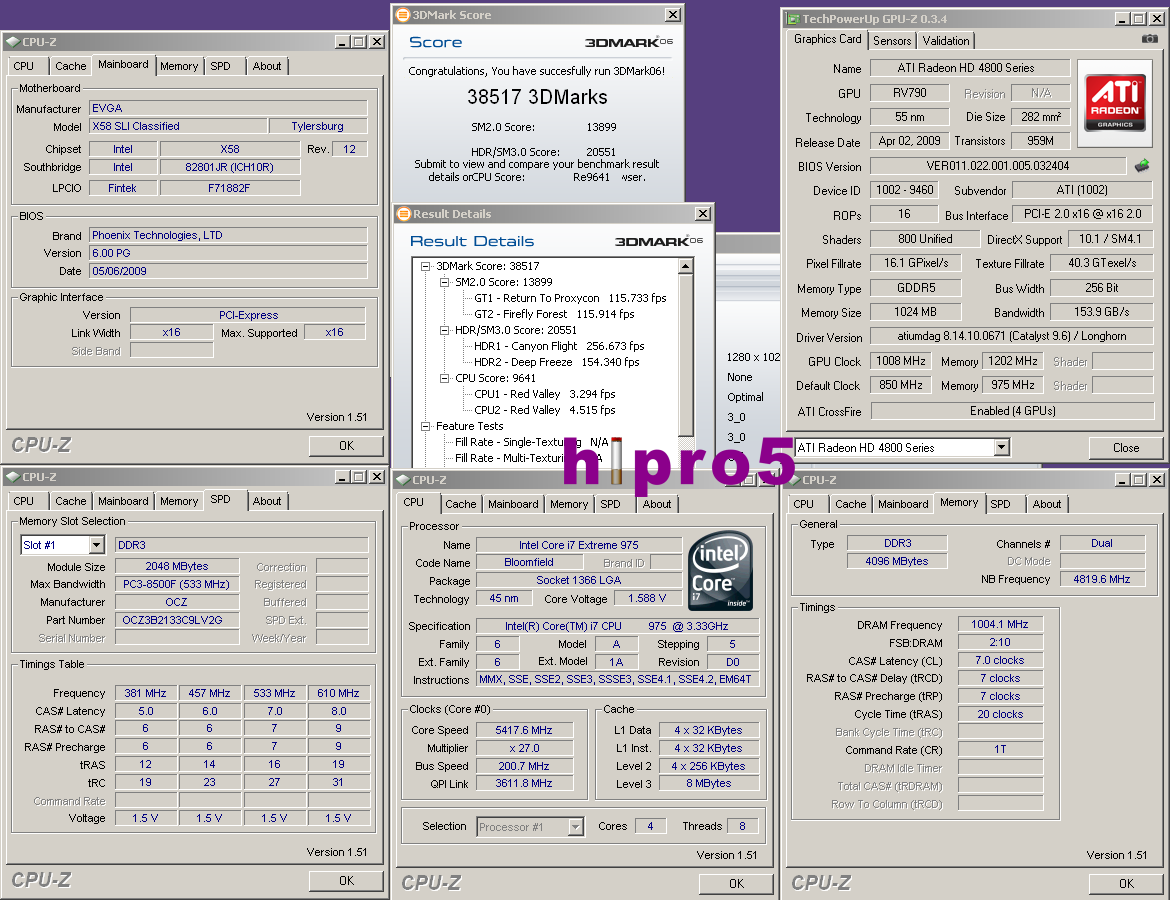Image resolution: width=1170 pixels, height=900 pixels.
Task: Click OK in CPU-Z SPD window
Action: [x=346, y=881]
